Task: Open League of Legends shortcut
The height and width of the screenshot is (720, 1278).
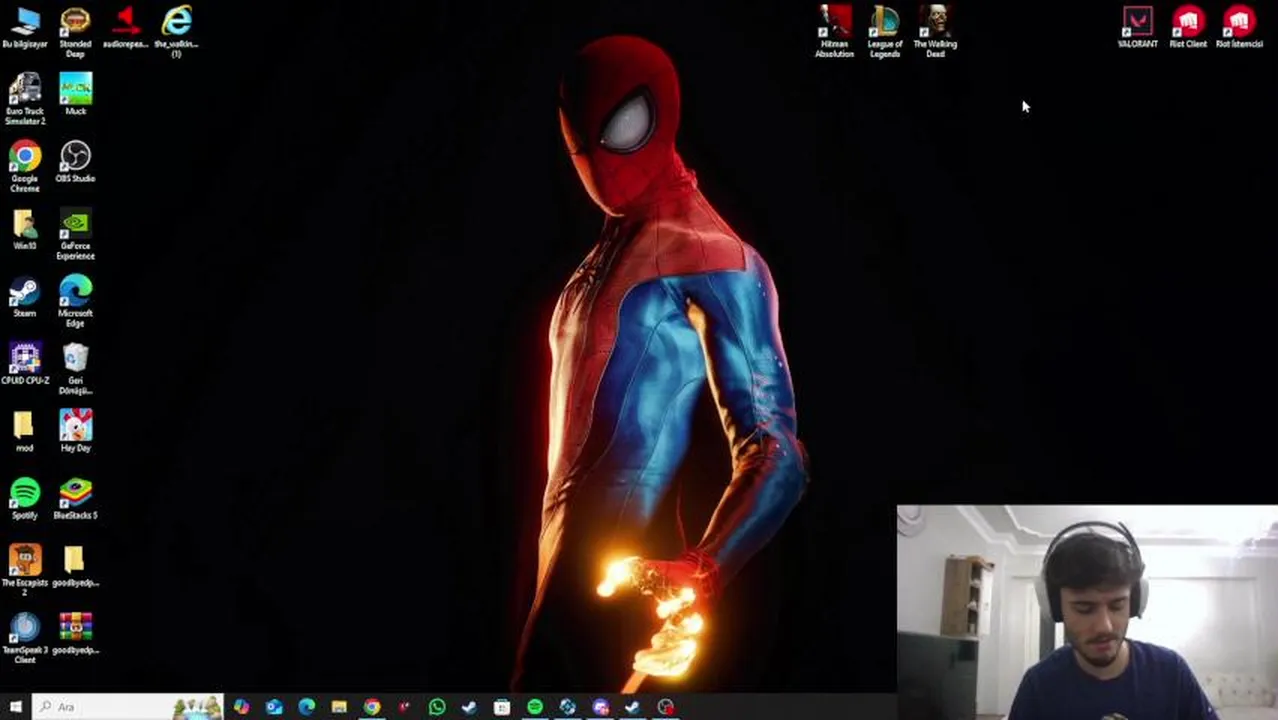Action: coord(885,31)
